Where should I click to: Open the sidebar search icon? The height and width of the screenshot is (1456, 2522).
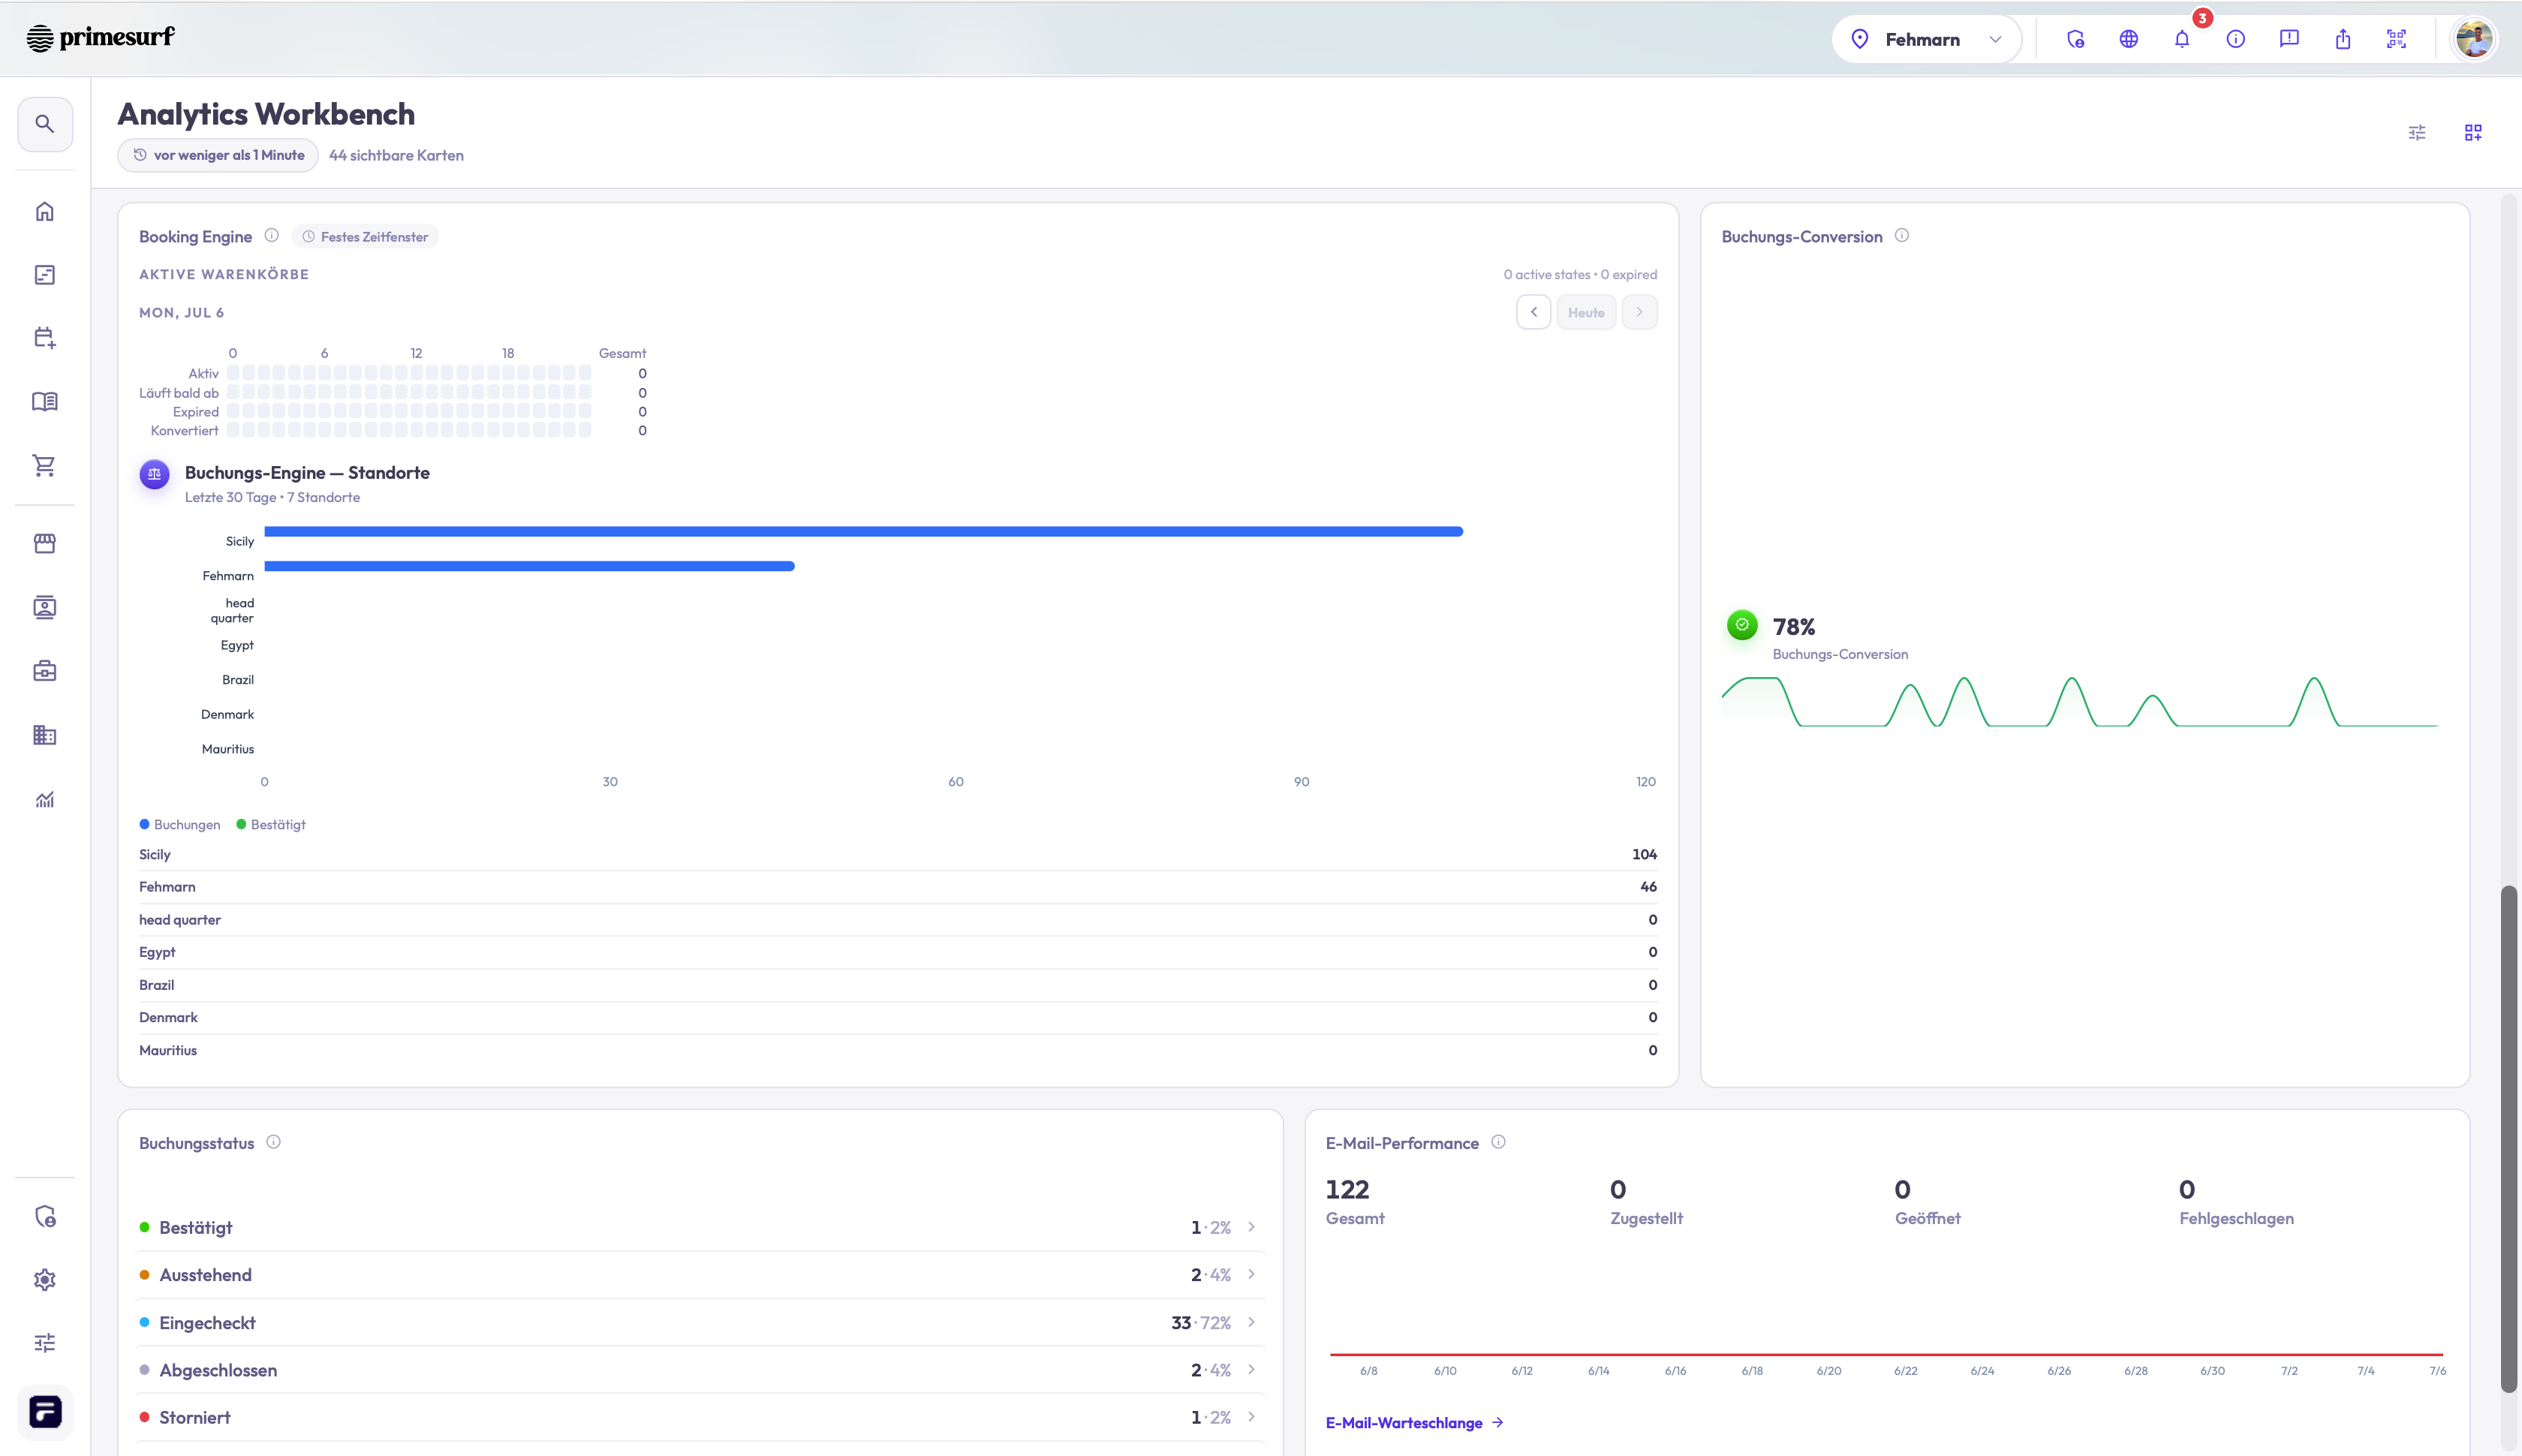tap(45, 124)
